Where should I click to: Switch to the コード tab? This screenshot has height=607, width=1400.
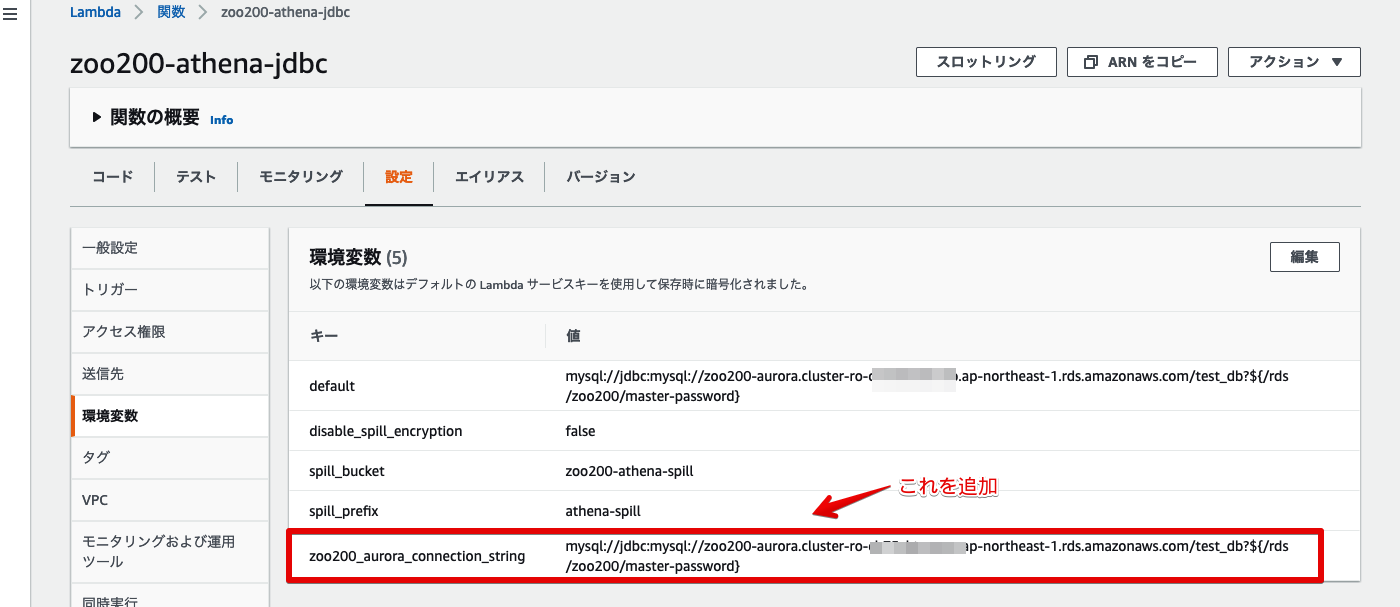[x=112, y=176]
